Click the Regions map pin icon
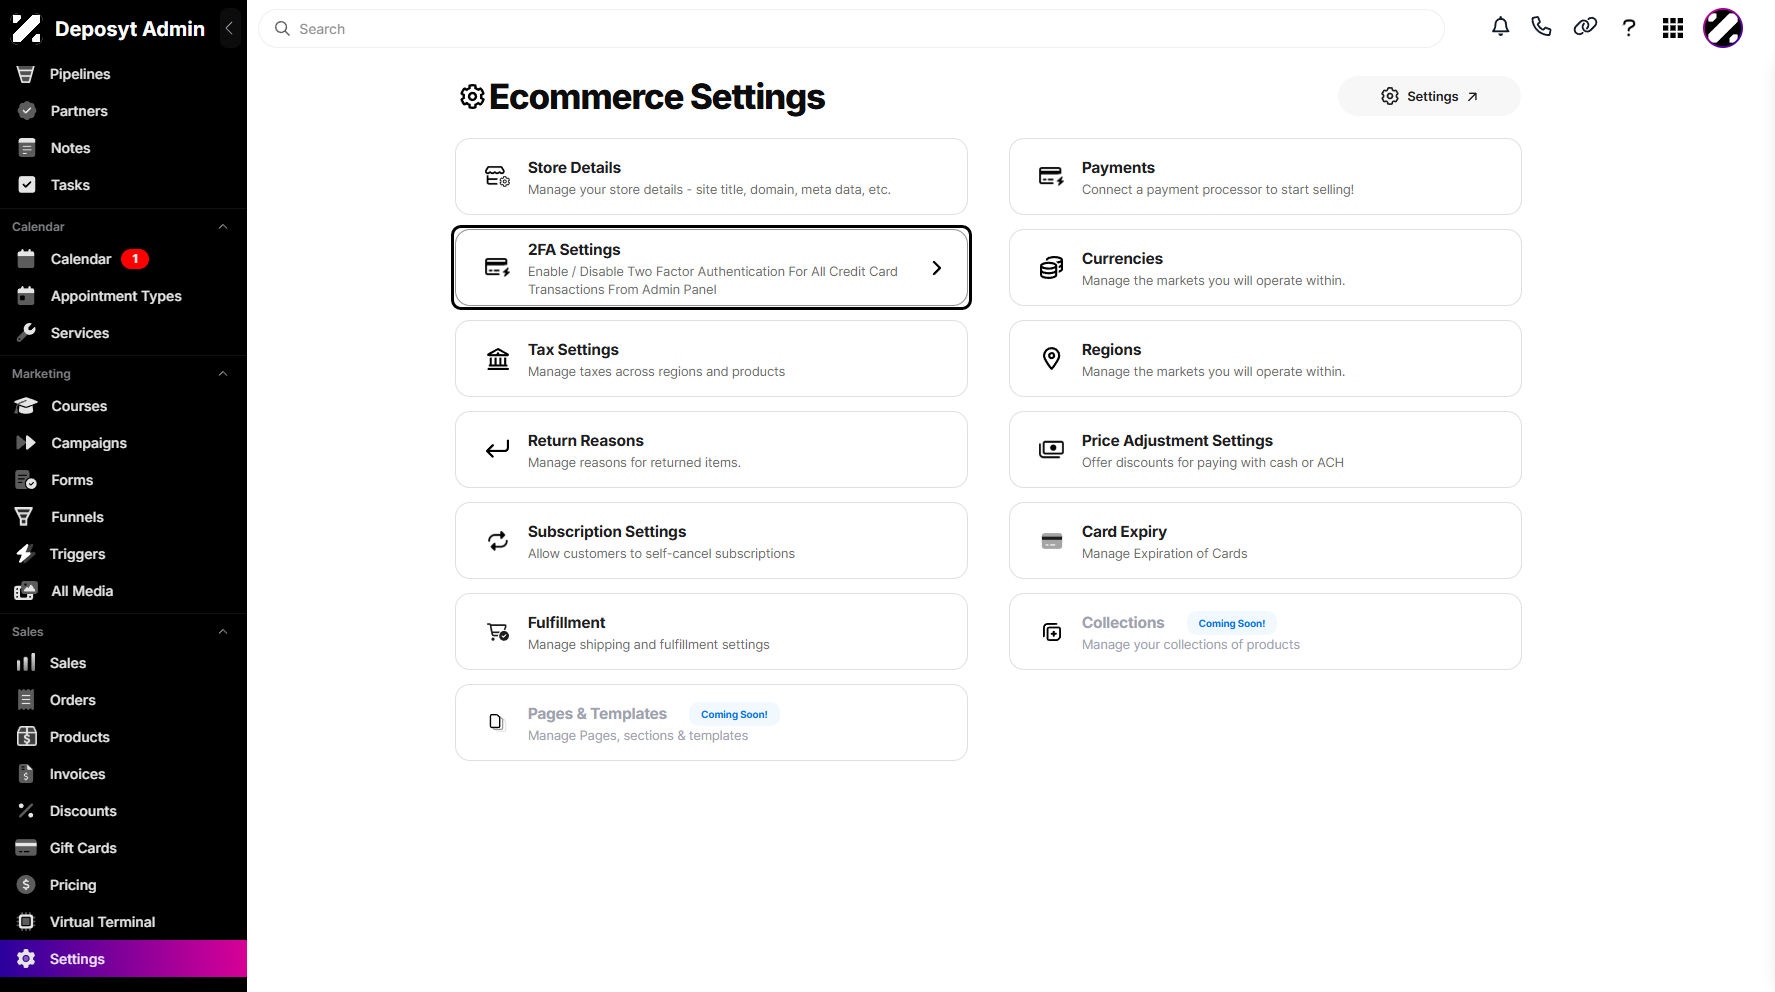 coord(1051,358)
